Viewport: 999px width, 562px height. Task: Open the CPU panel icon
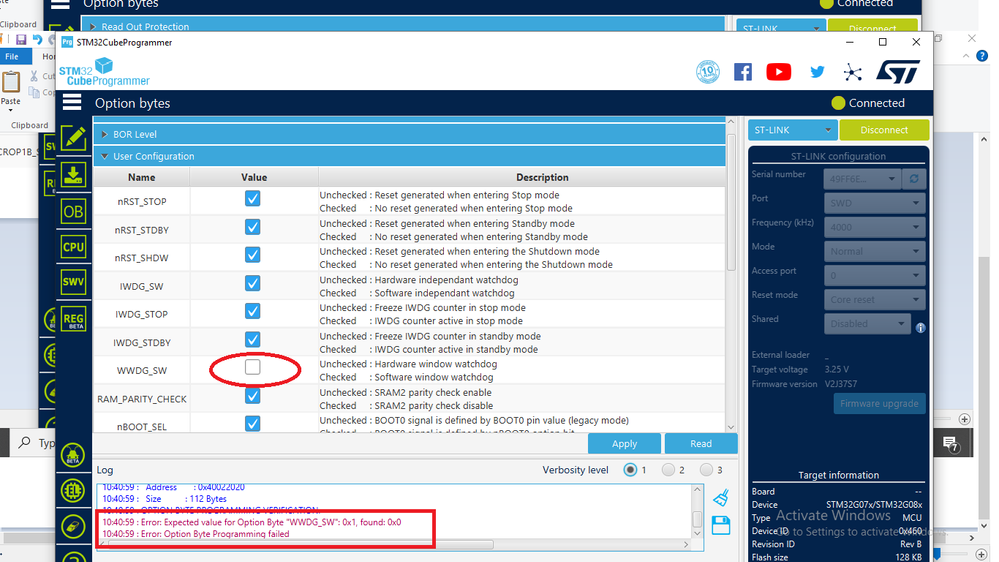pyautogui.click(x=73, y=247)
